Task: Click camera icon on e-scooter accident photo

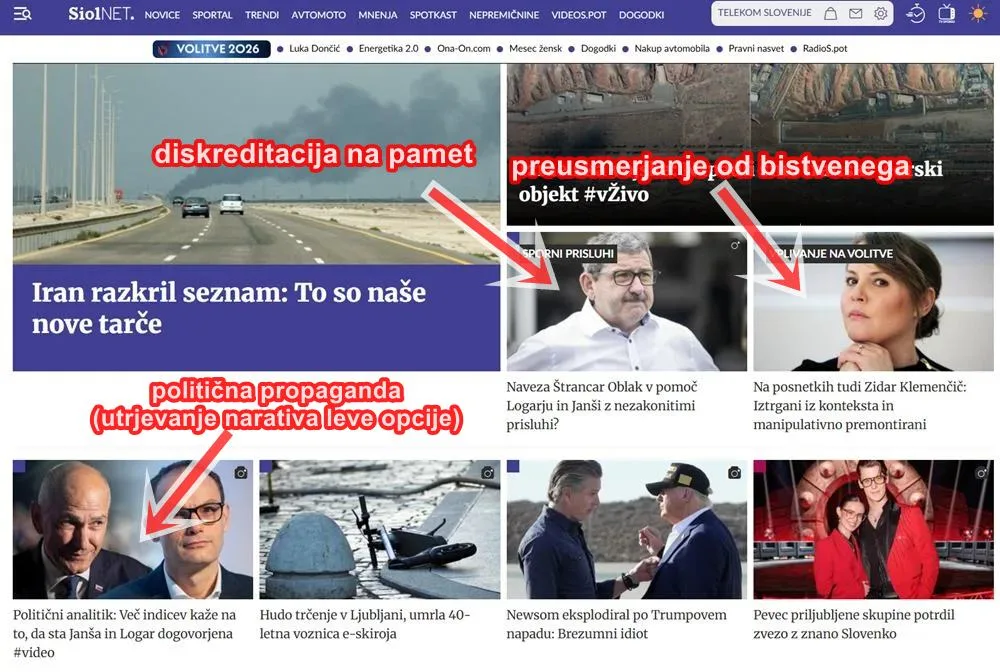Action: (x=487, y=472)
